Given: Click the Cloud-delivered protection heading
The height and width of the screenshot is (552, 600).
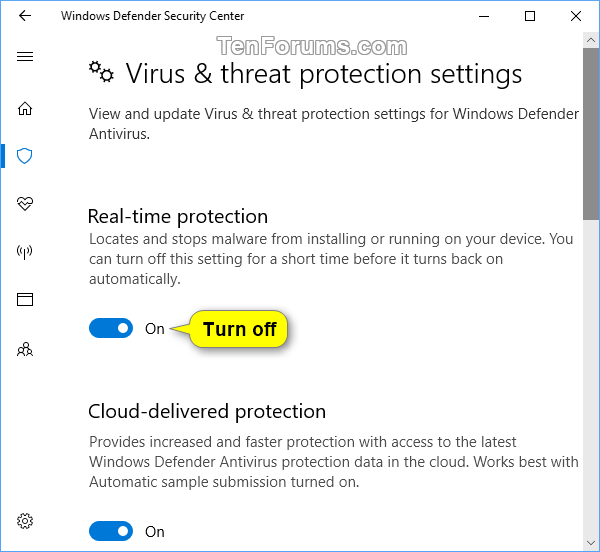Looking at the screenshot, I should (x=207, y=411).
